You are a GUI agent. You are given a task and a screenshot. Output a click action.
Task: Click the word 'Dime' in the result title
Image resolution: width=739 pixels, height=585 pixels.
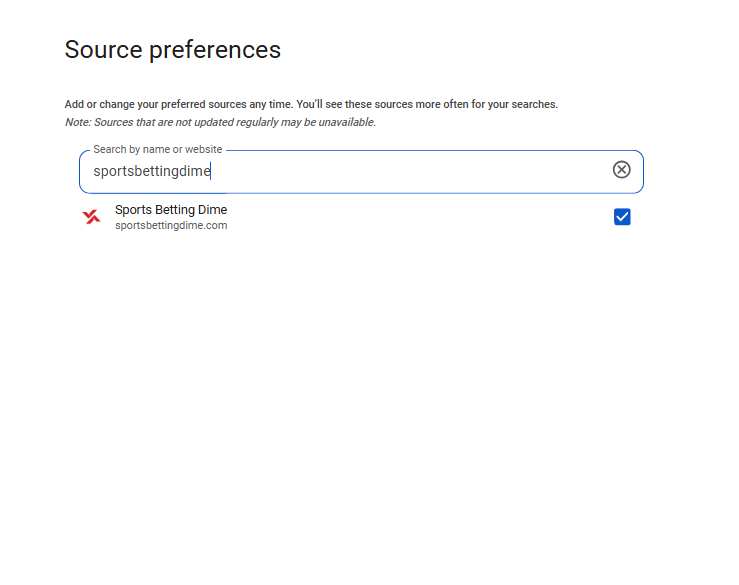[213, 210]
